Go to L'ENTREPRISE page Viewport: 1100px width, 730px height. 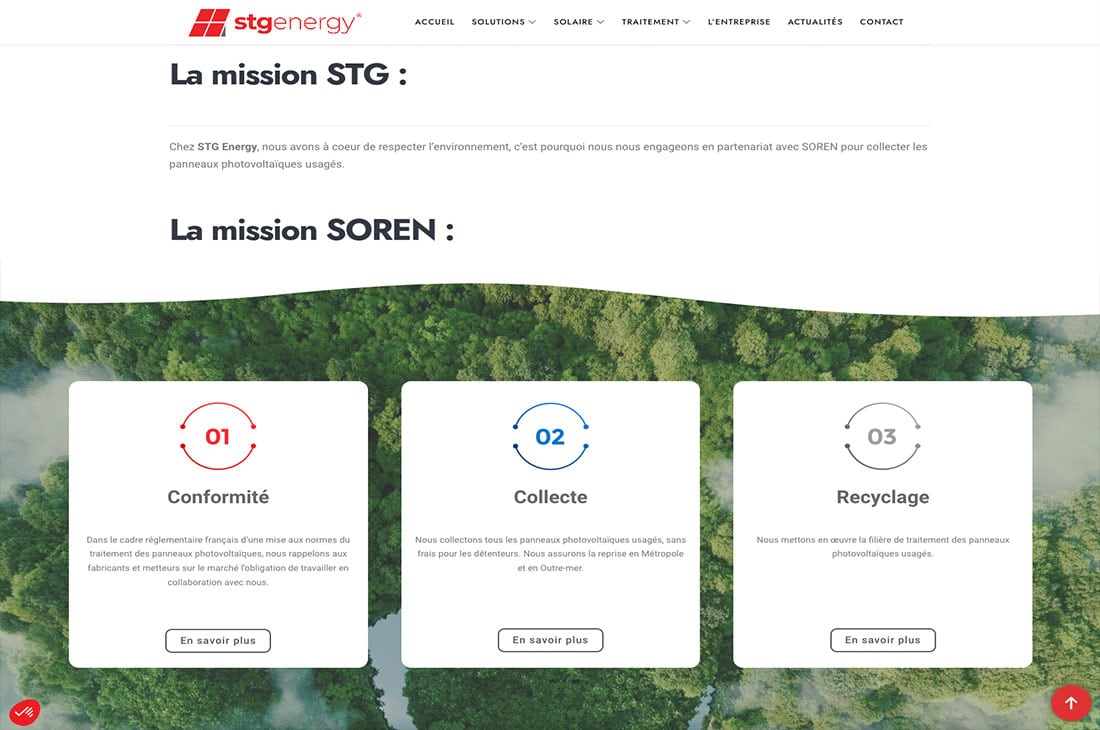click(x=739, y=22)
